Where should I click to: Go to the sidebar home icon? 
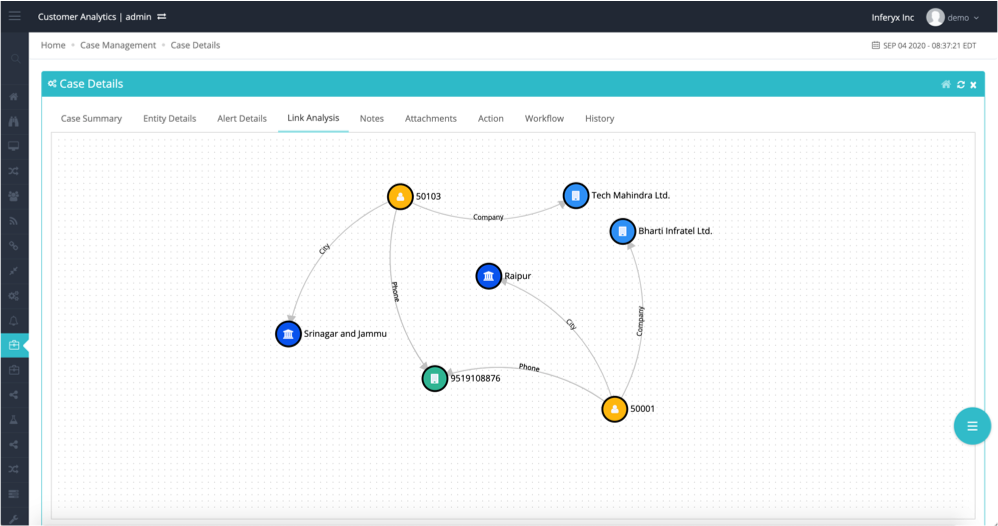(x=14, y=97)
